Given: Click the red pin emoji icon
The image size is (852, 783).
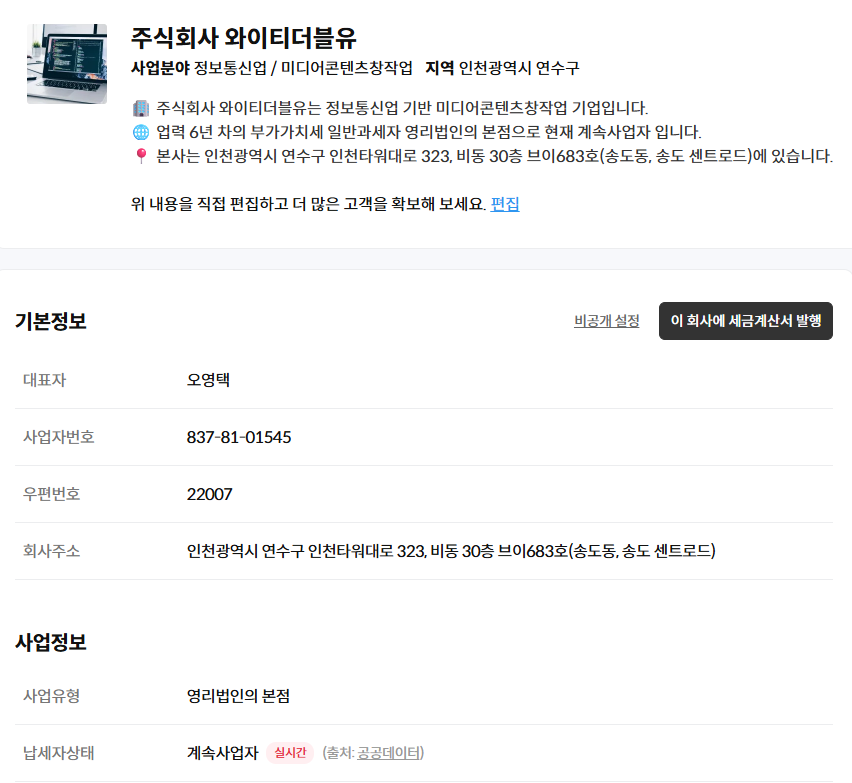Looking at the screenshot, I should point(141,156).
